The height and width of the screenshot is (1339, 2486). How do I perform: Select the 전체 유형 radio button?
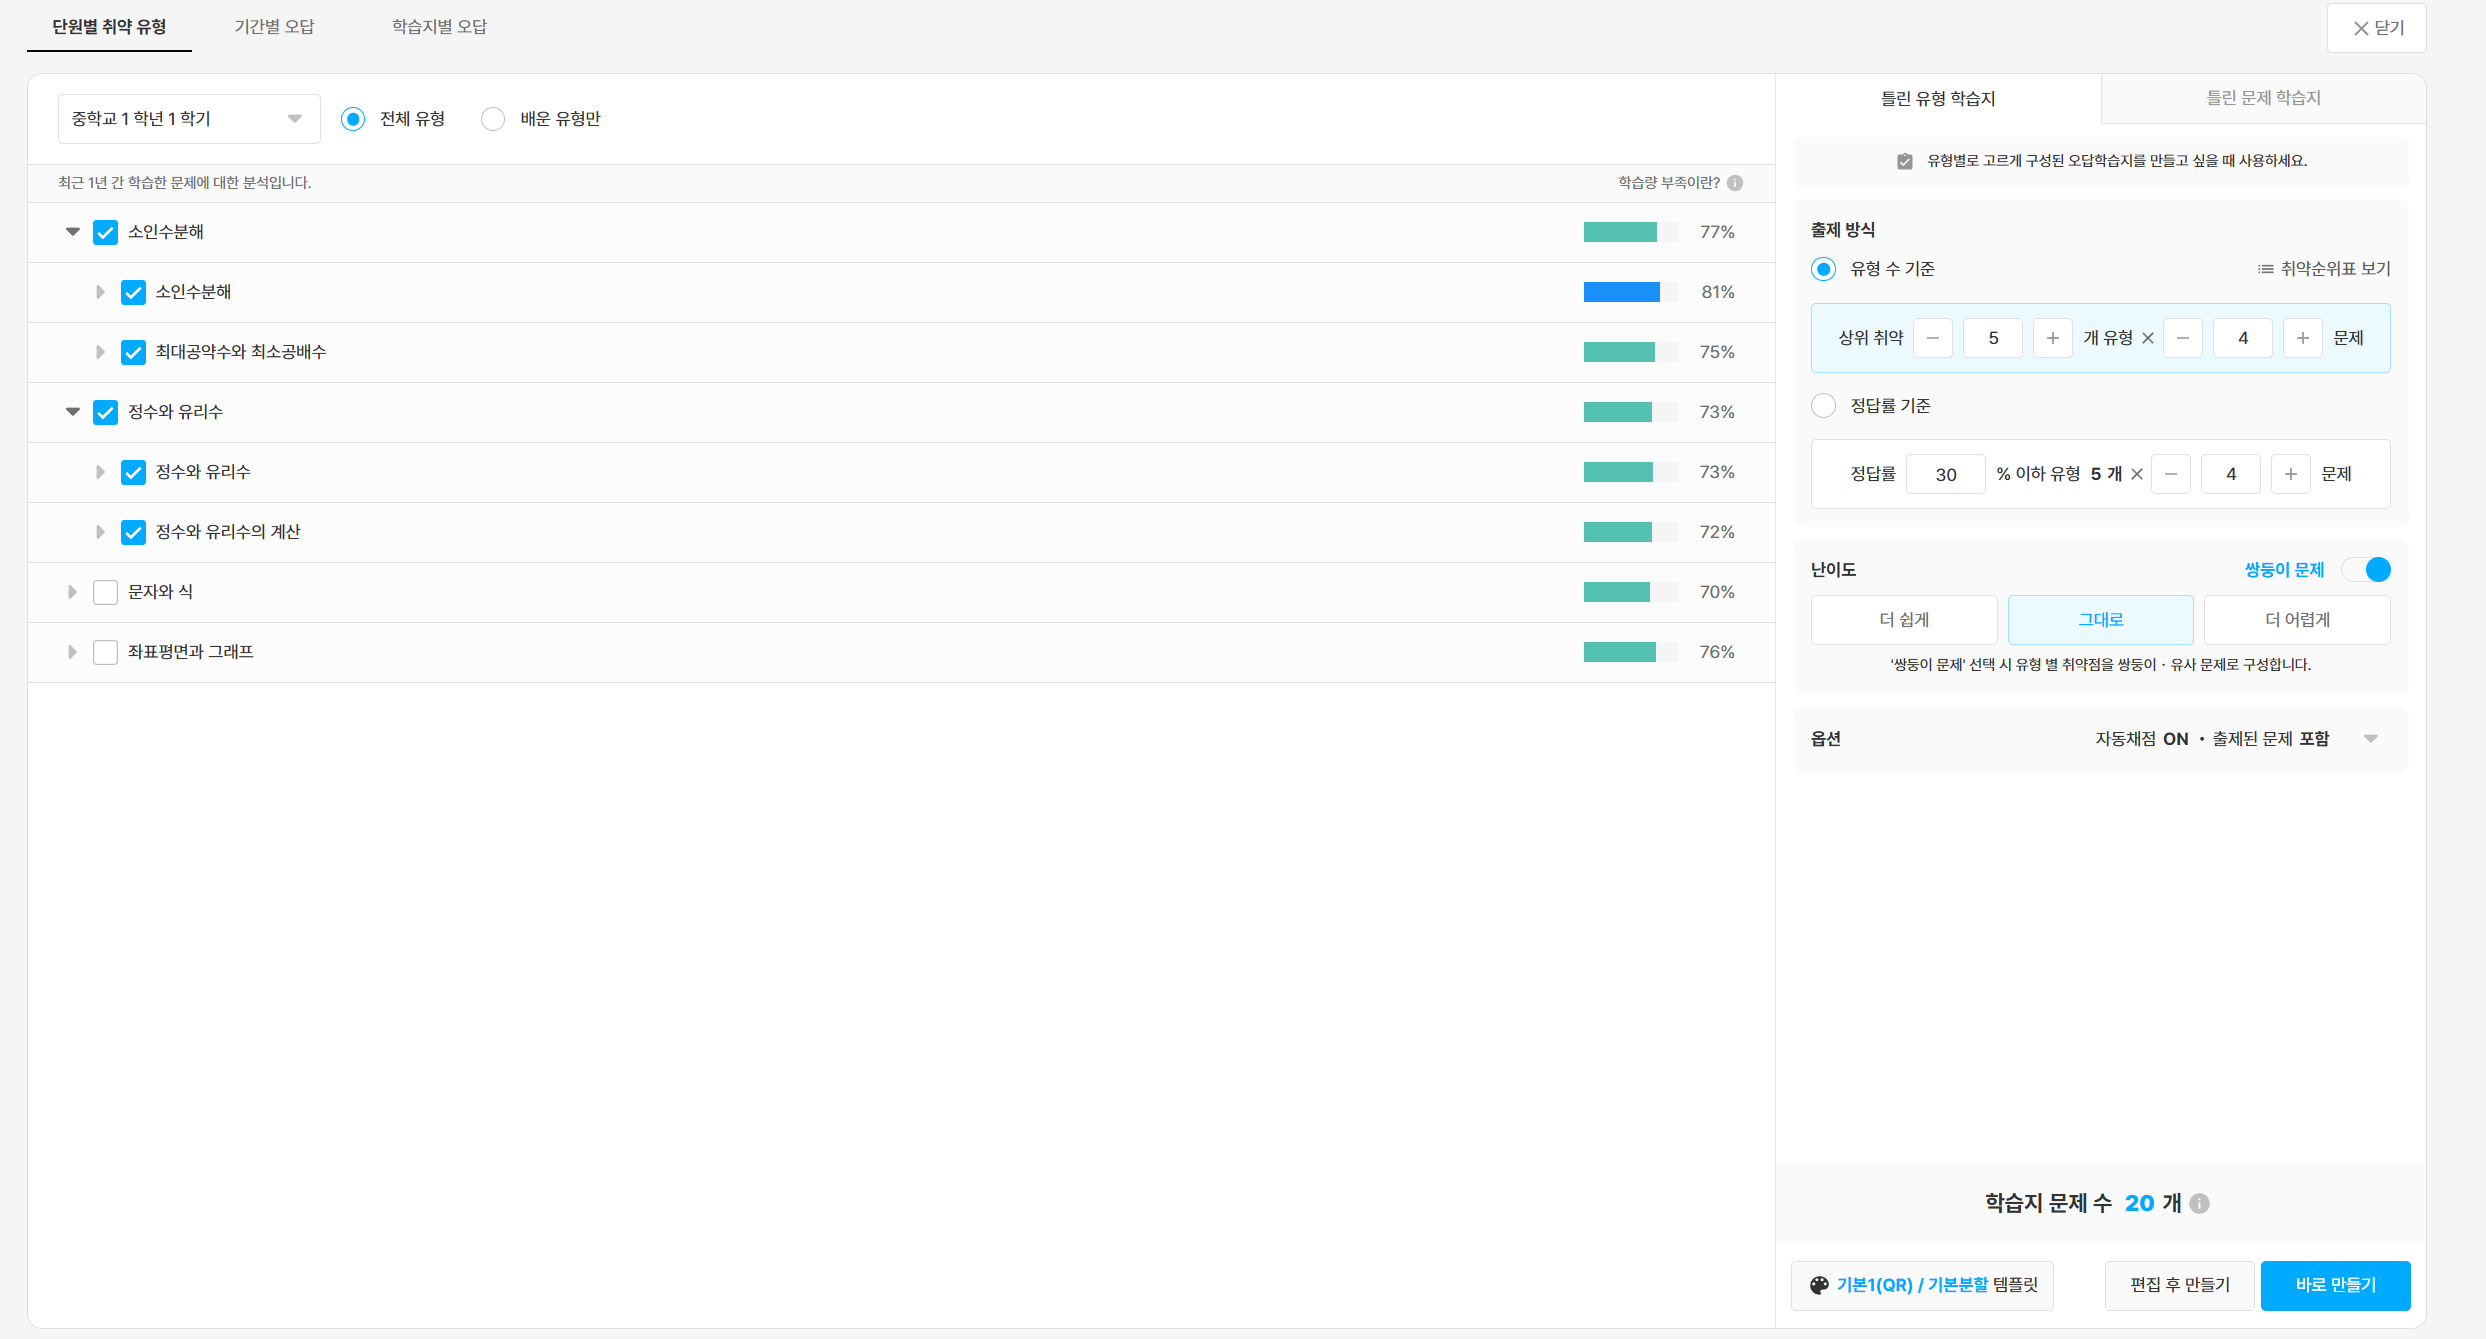[x=353, y=119]
